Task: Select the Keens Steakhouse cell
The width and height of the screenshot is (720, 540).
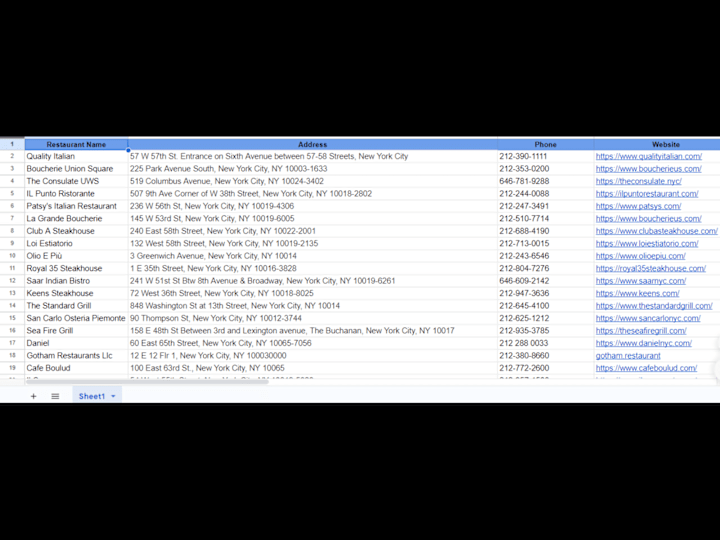Action: coord(76,293)
